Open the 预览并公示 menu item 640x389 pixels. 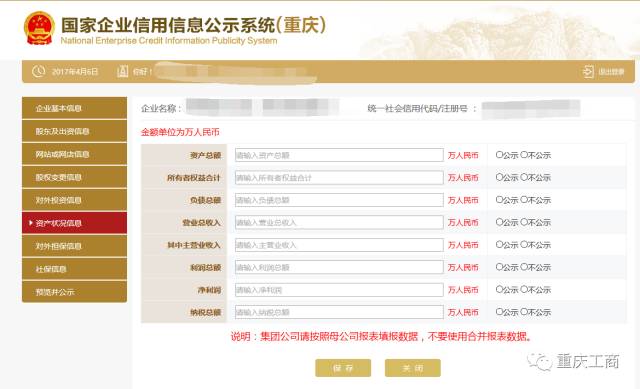pyautogui.click(x=74, y=292)
